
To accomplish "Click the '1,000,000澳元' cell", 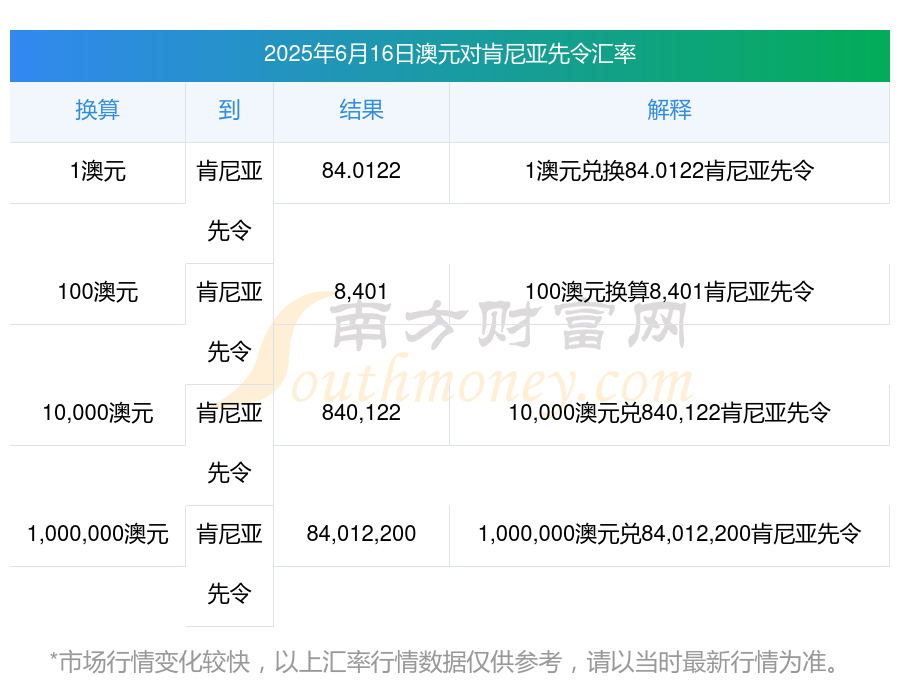I will [98, 535].
